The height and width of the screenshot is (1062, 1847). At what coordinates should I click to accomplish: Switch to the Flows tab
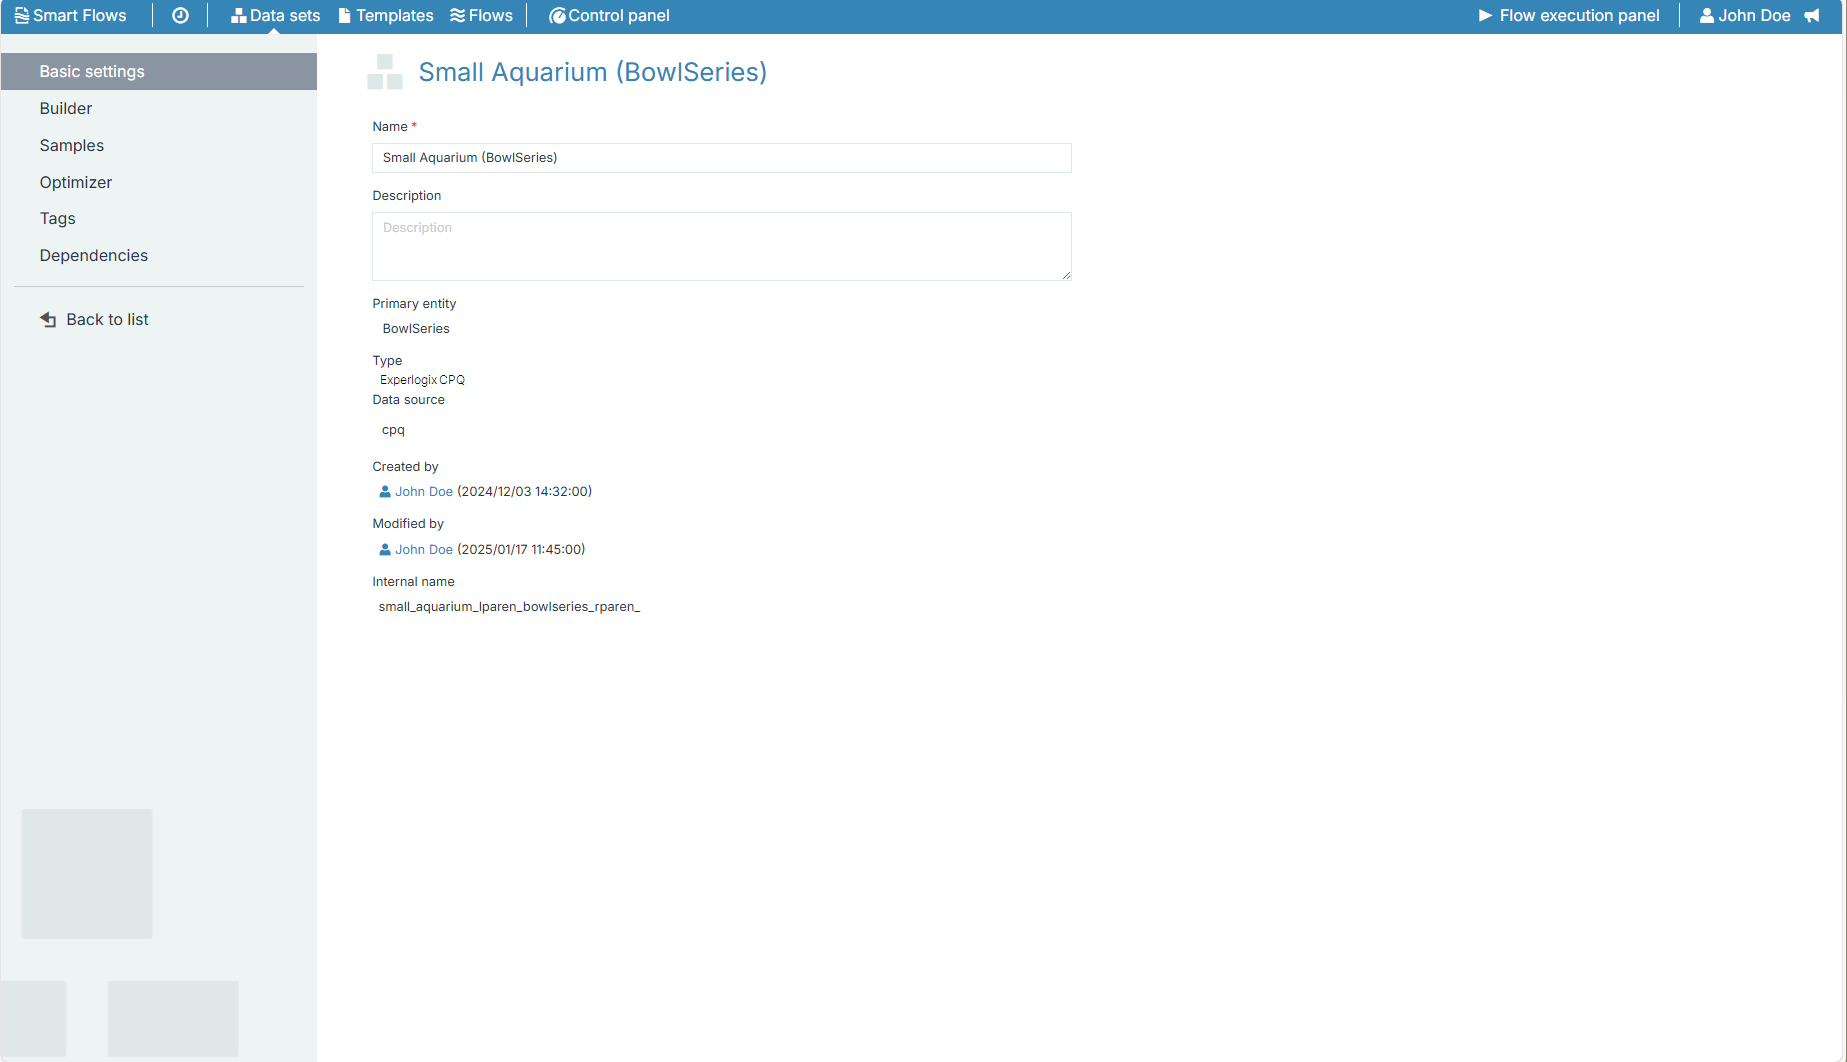(481, 16)
